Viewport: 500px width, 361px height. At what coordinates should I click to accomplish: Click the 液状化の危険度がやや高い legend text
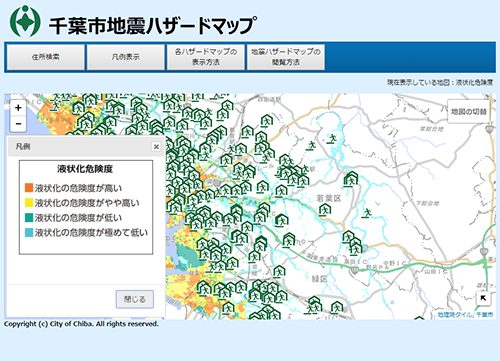coord(87,203)
